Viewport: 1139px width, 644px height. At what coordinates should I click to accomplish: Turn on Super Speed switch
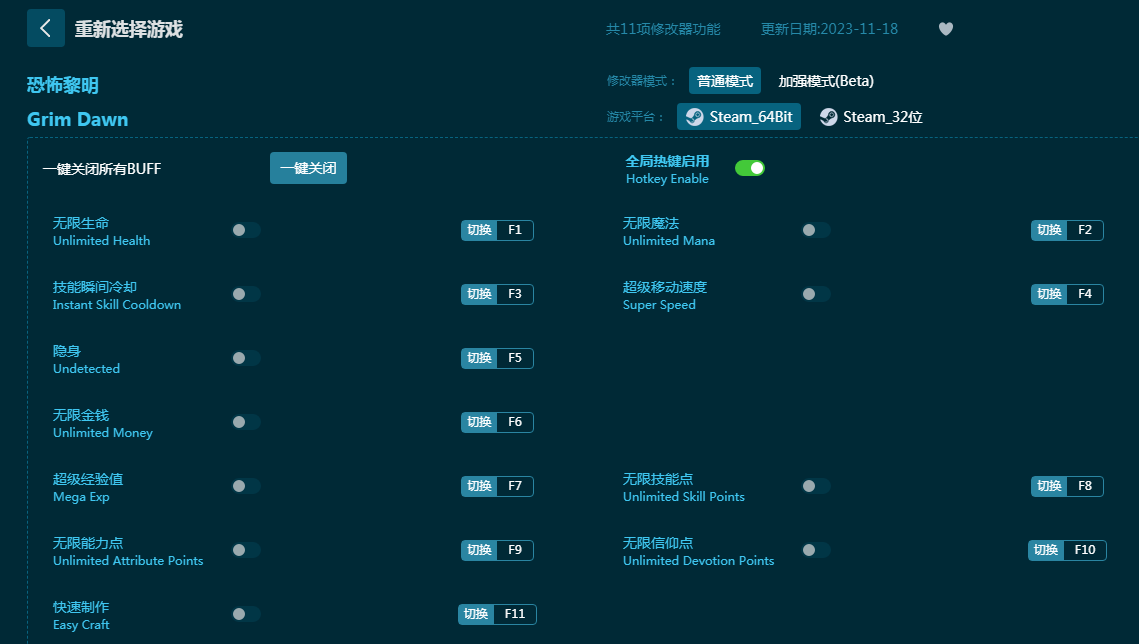point(816,294)
